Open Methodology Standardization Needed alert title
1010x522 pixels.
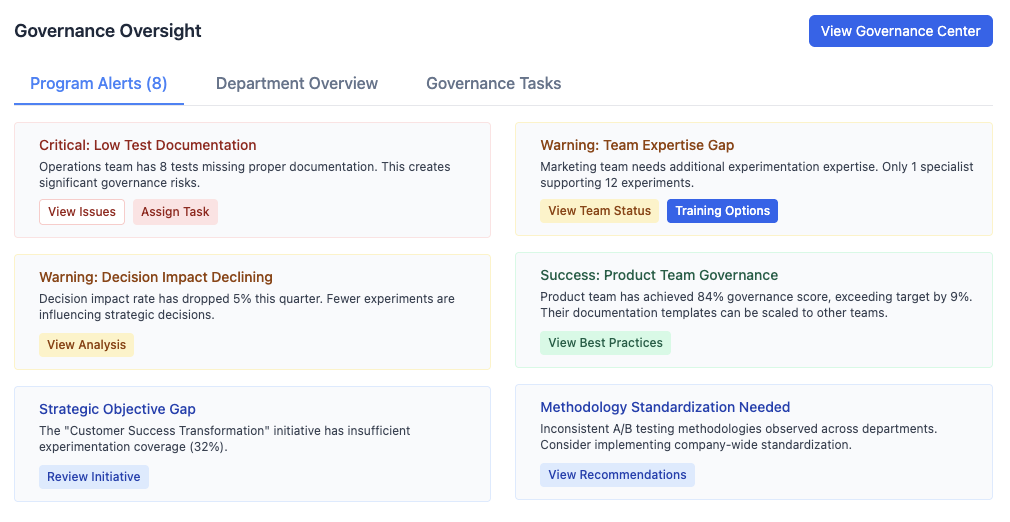(x=665, y=407)
